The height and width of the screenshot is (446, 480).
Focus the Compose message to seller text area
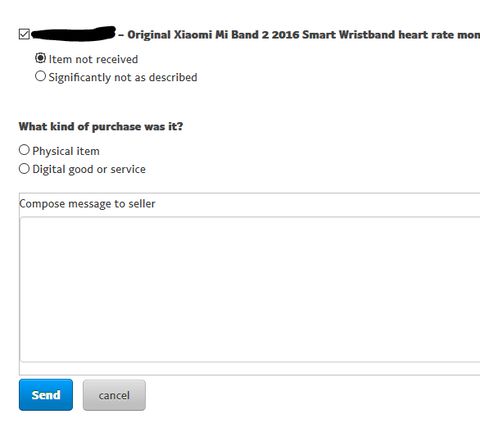click(x=250, y=289)
